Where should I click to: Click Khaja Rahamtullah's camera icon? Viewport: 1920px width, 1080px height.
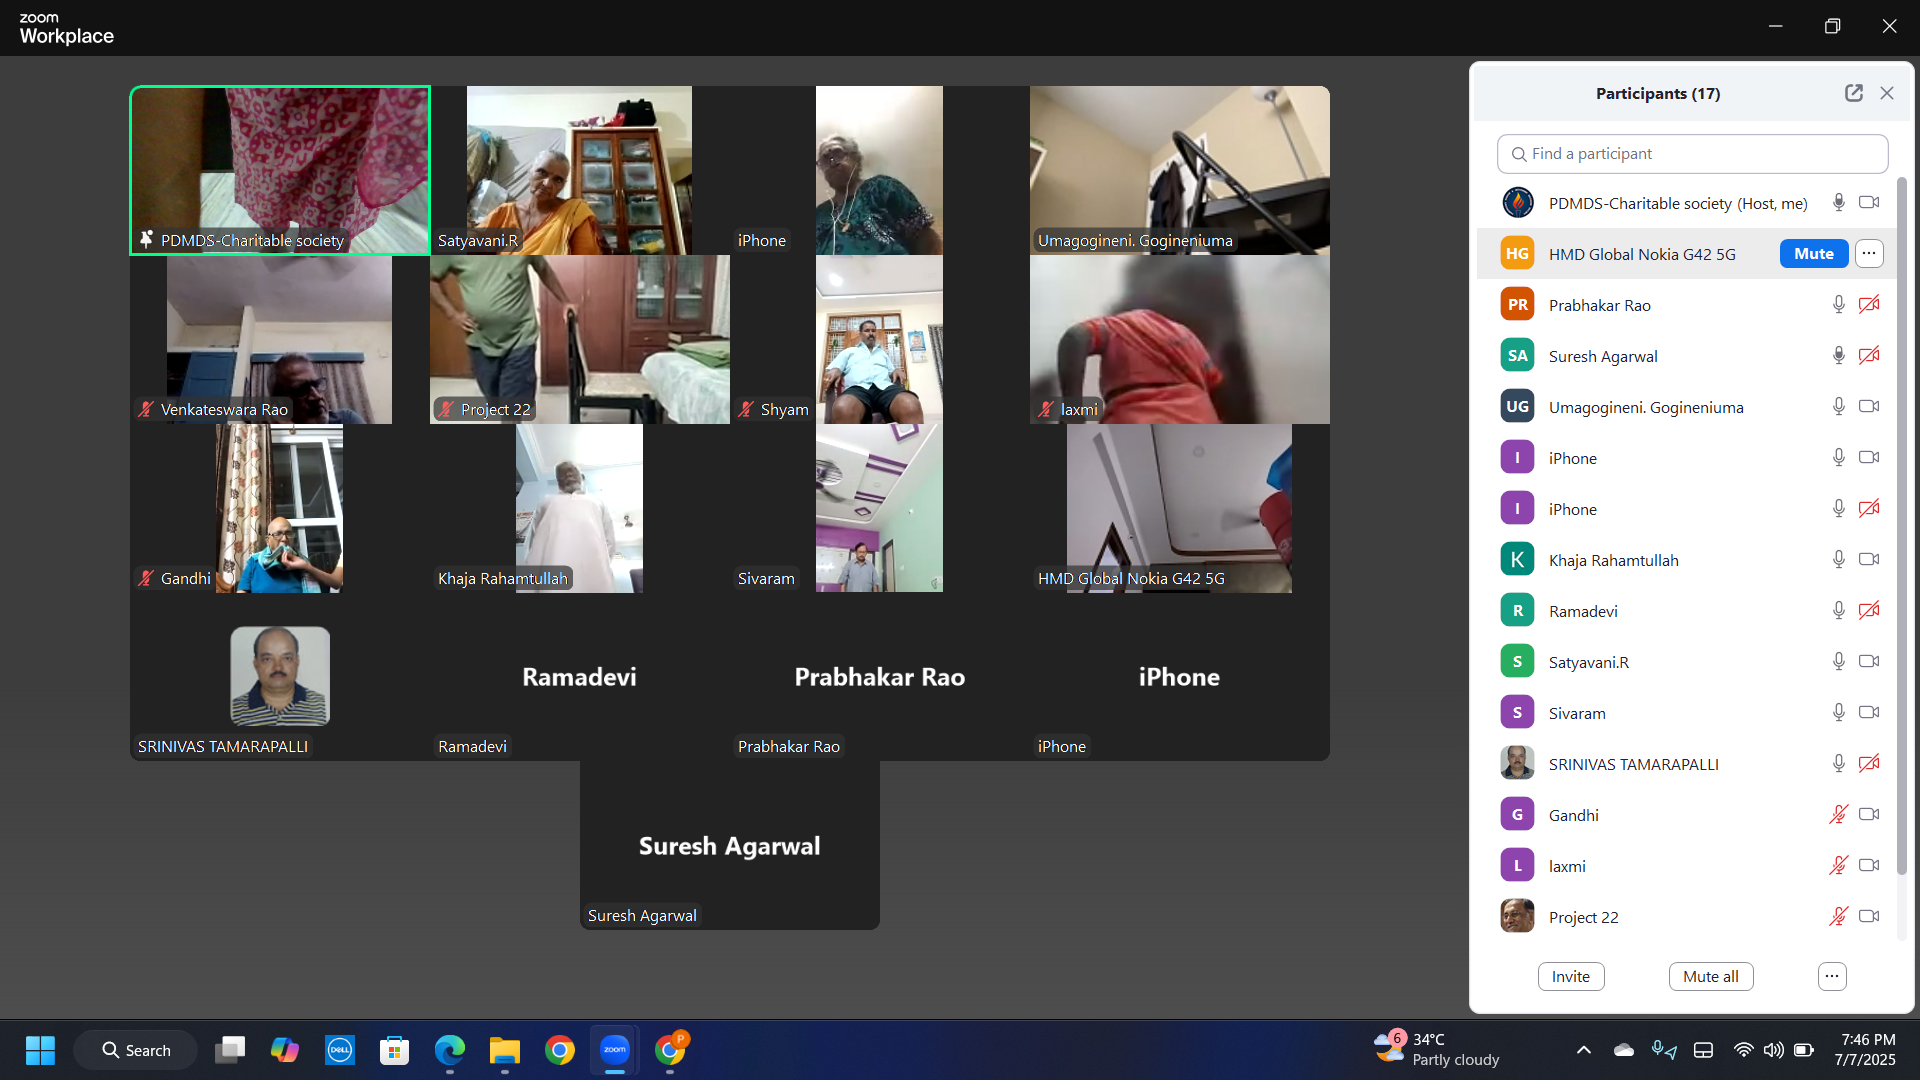[x=1869, y=560]
